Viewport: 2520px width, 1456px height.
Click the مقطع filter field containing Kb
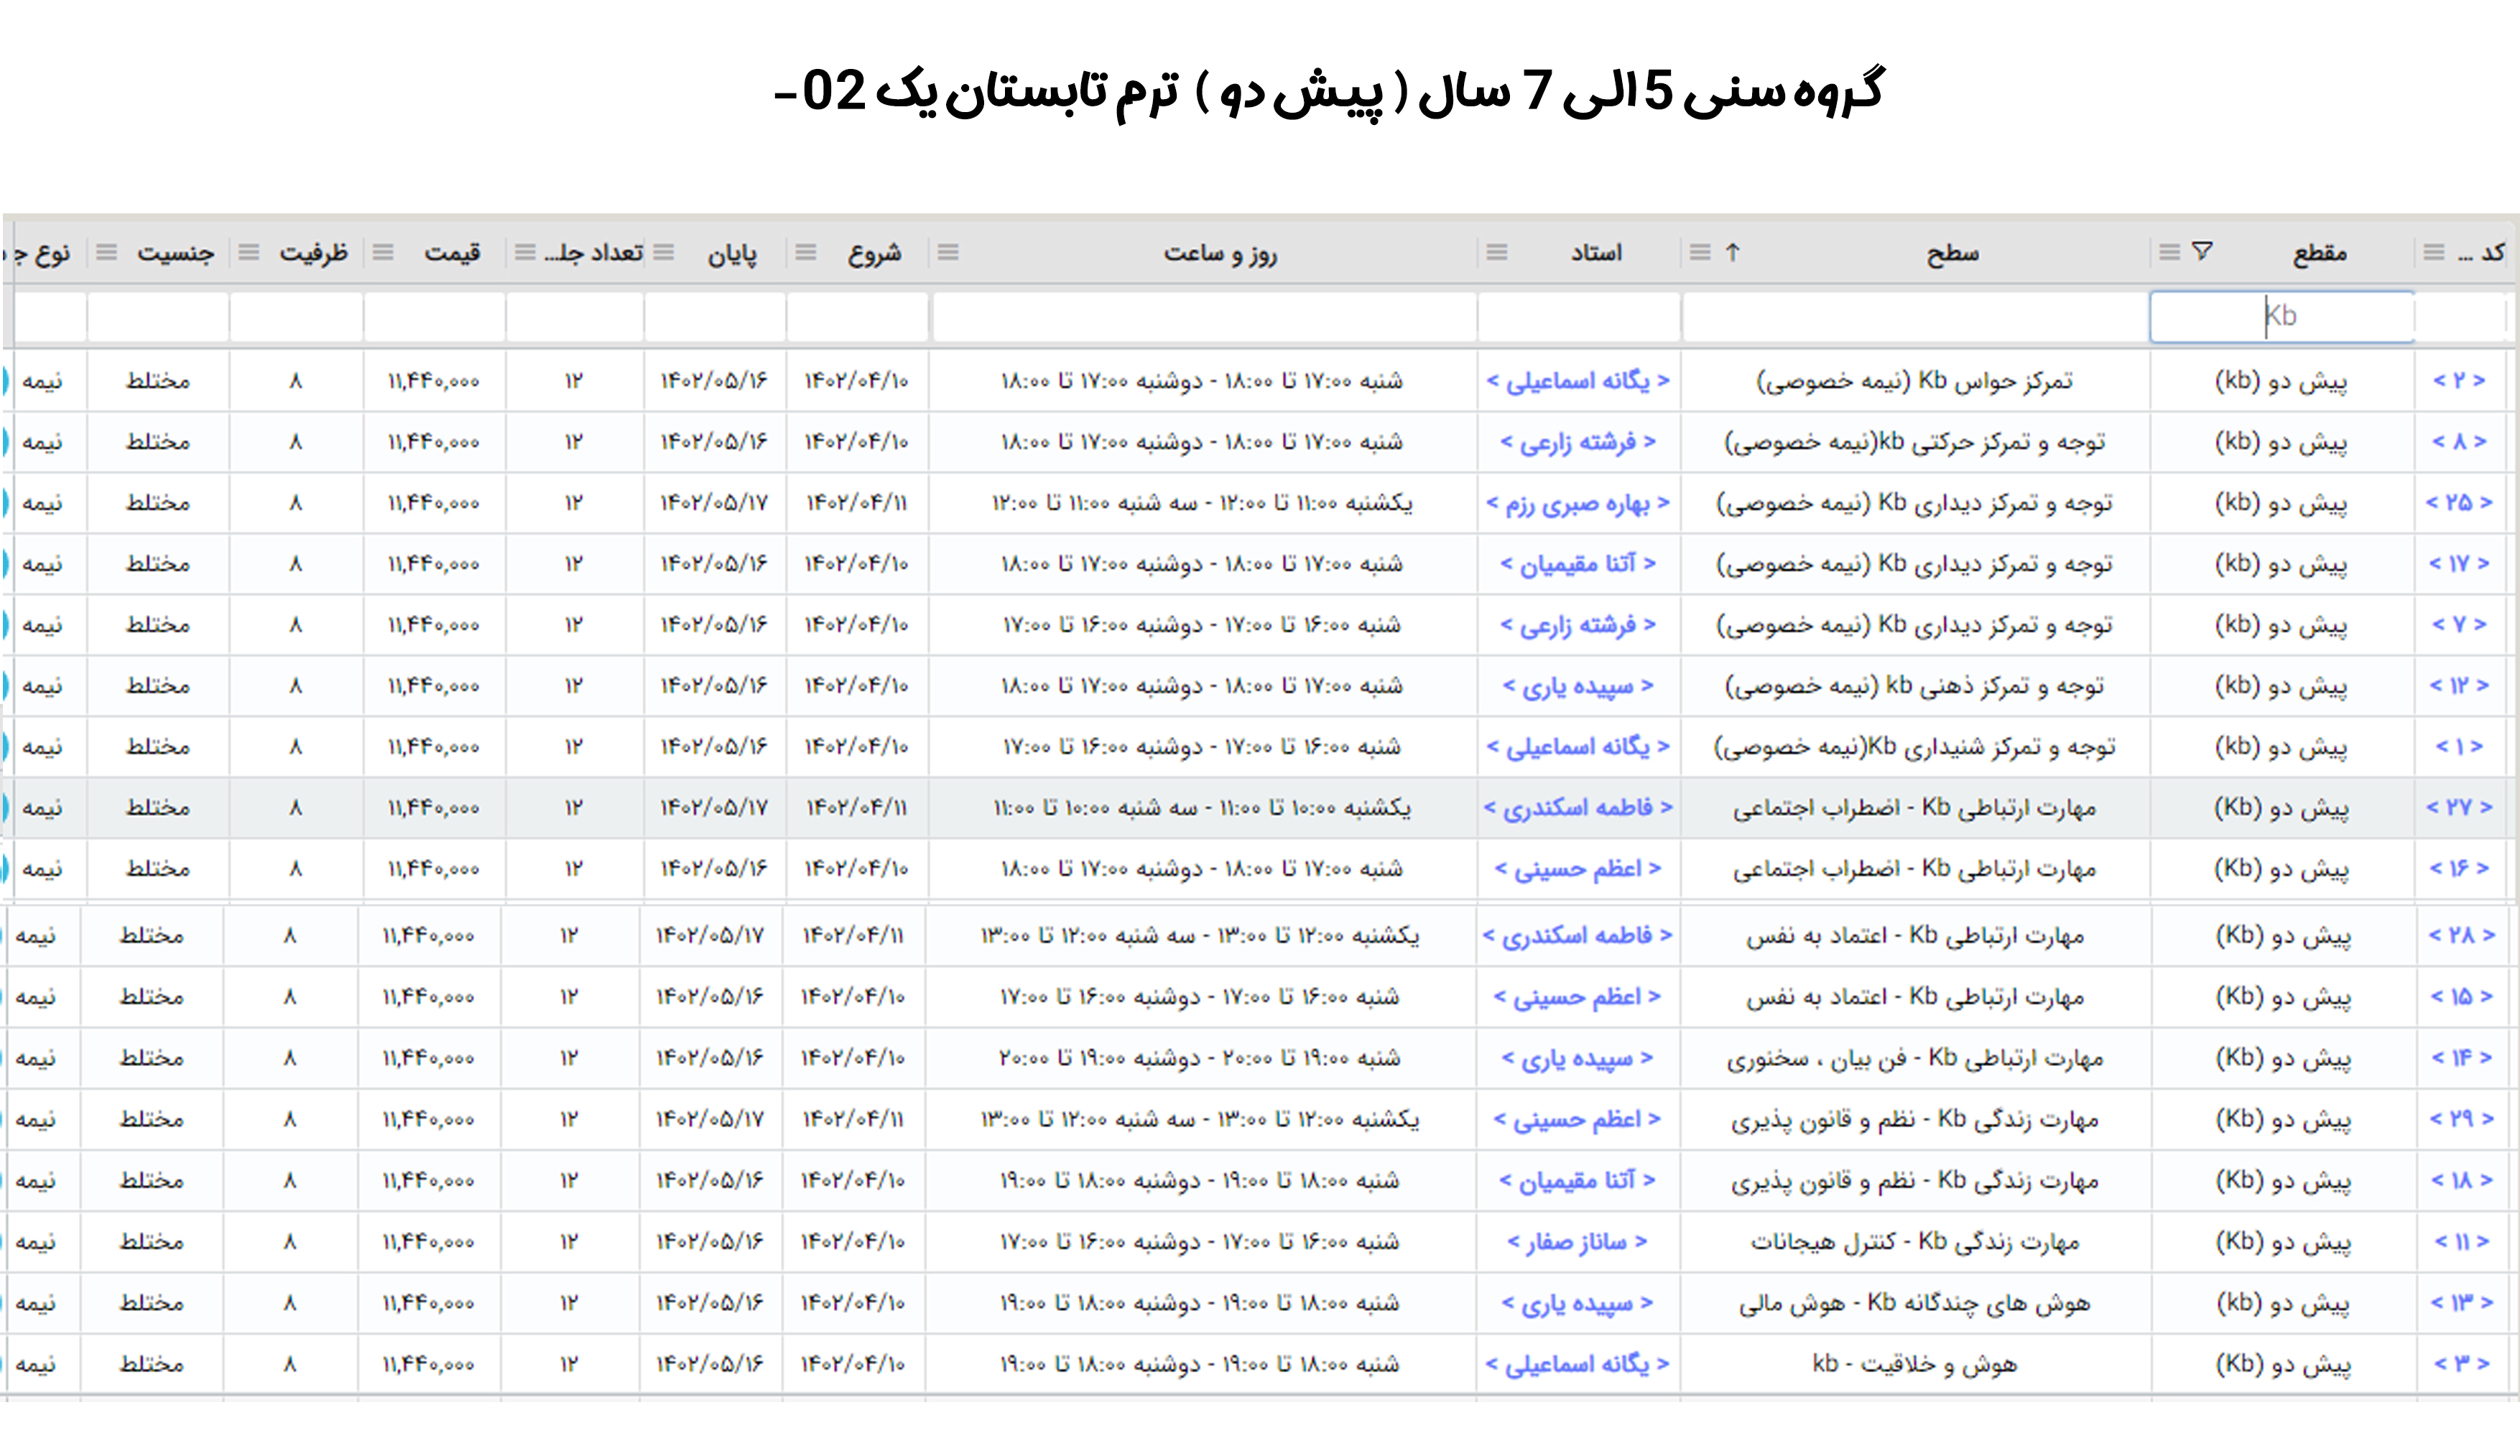tap(2281, 317)
